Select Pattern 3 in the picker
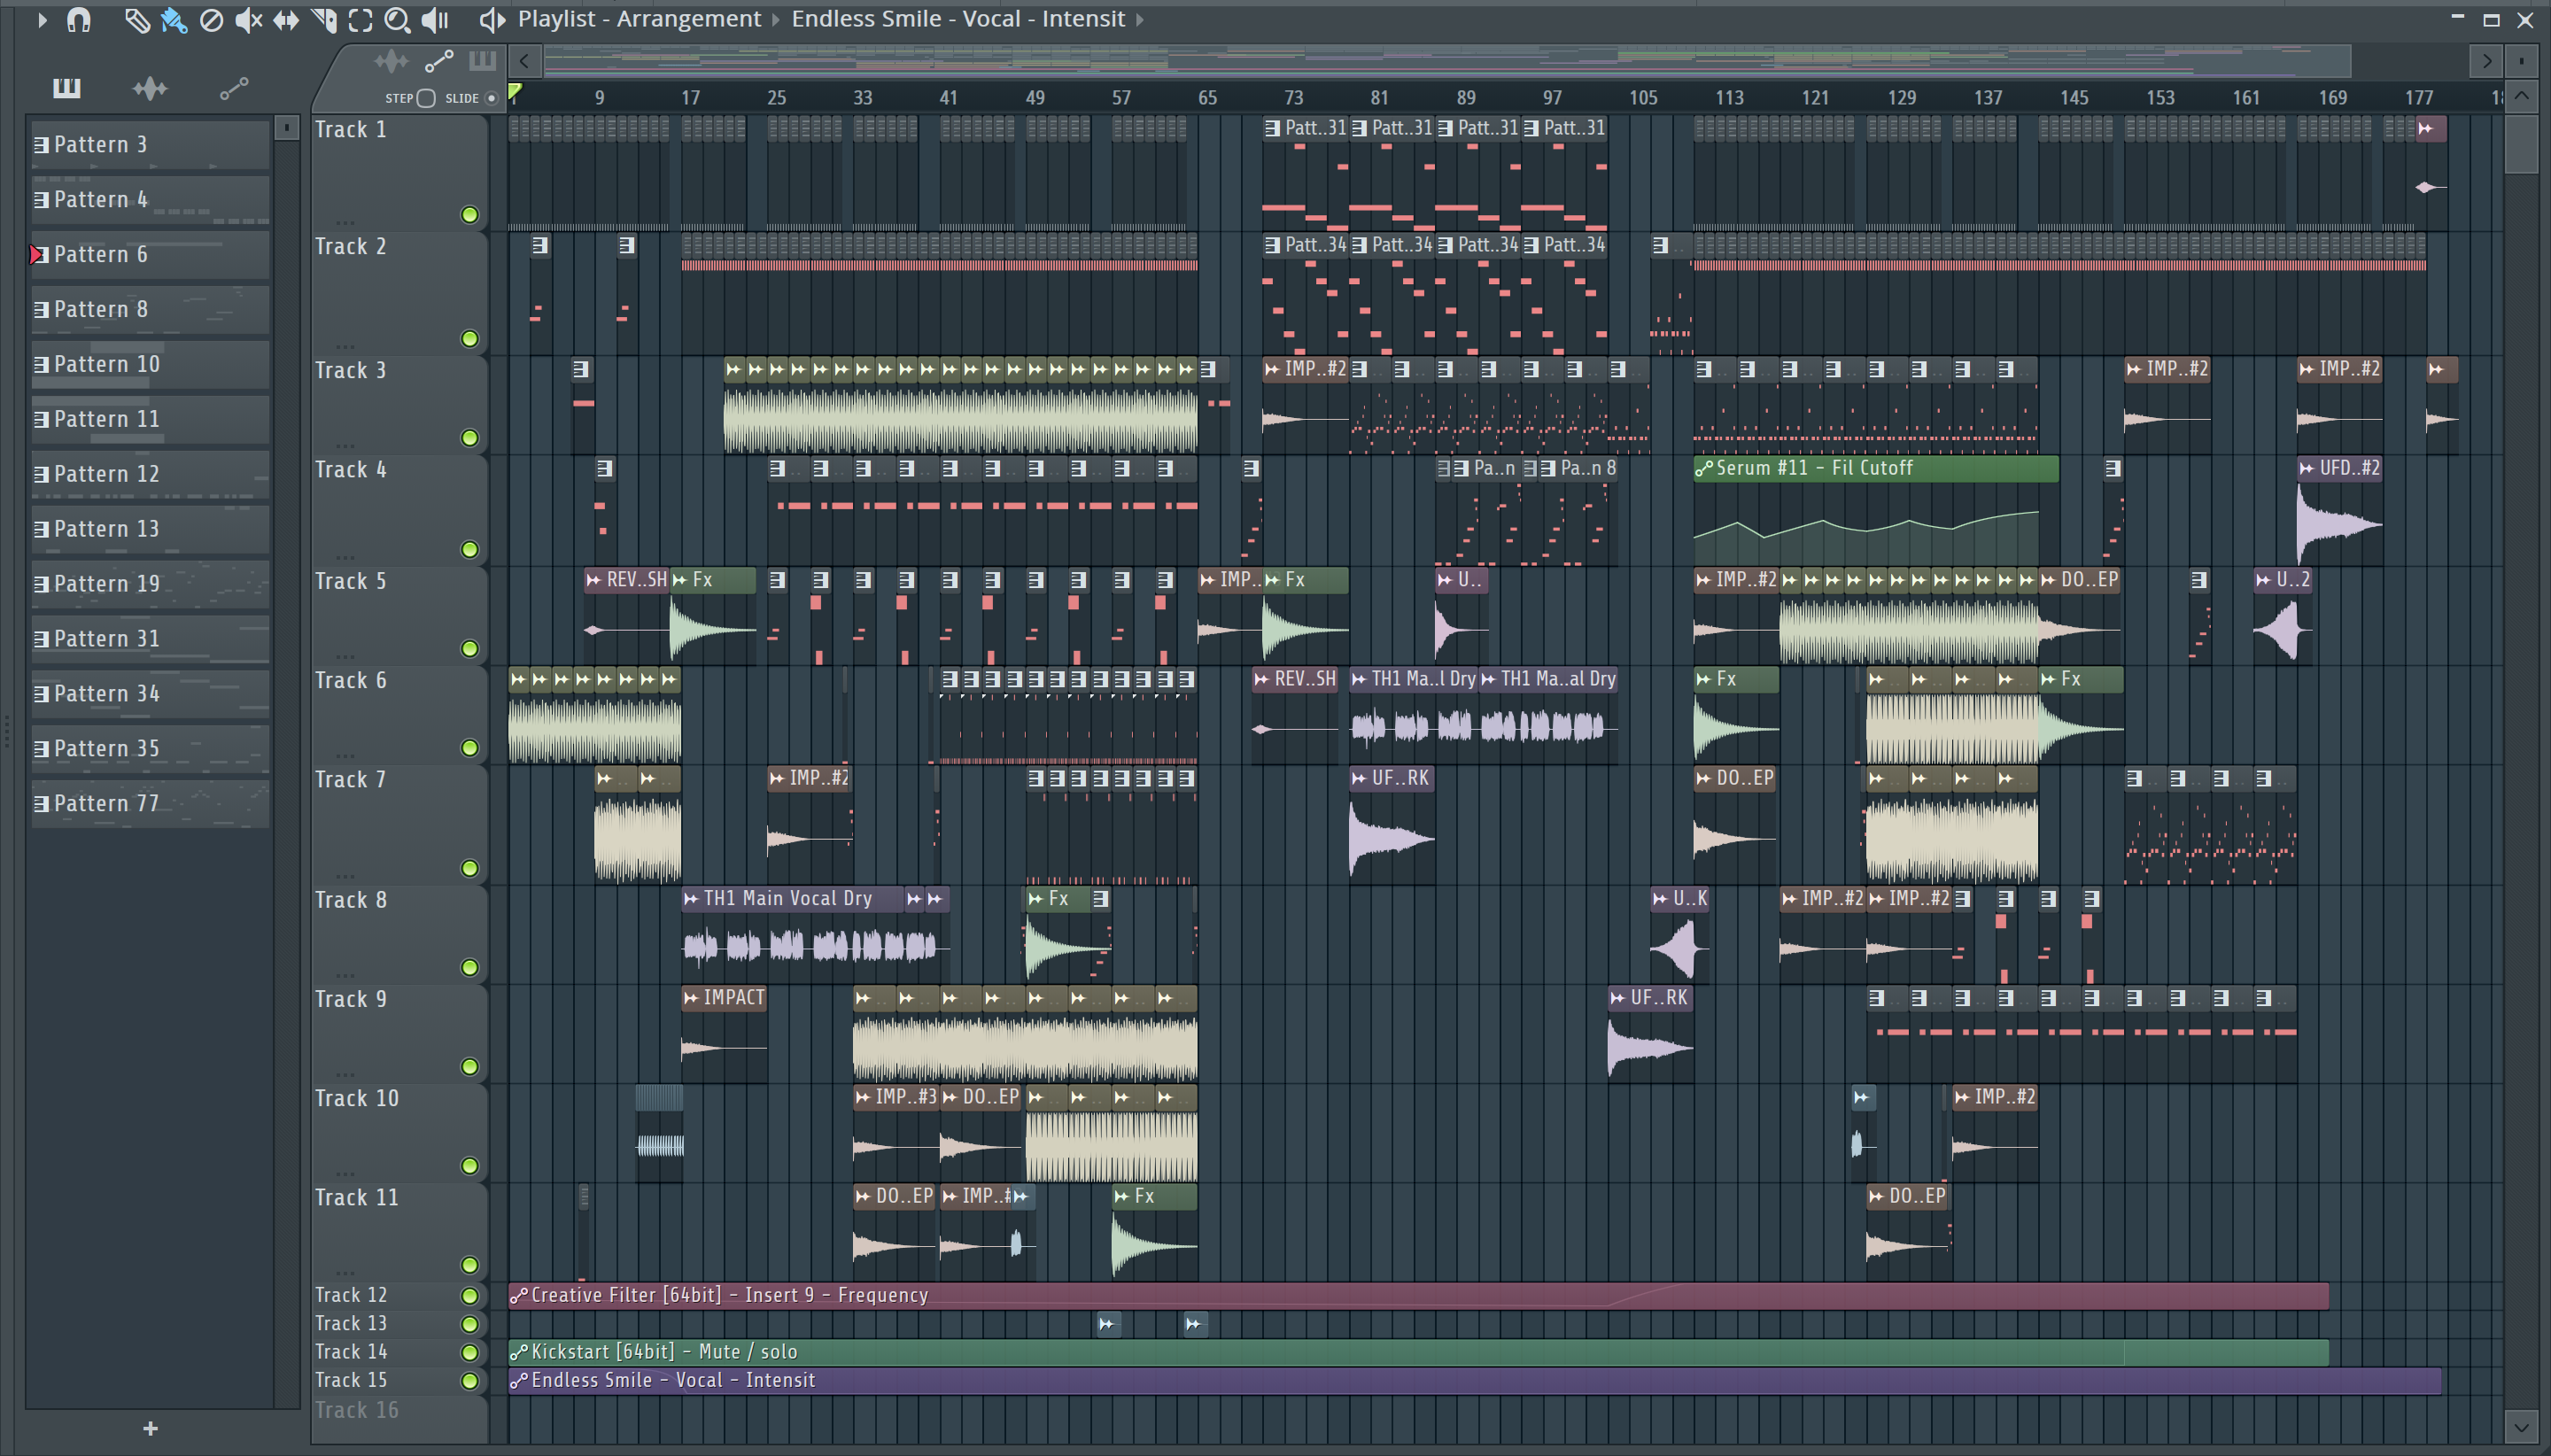2551x1456 pixels. tap(150, 145)
